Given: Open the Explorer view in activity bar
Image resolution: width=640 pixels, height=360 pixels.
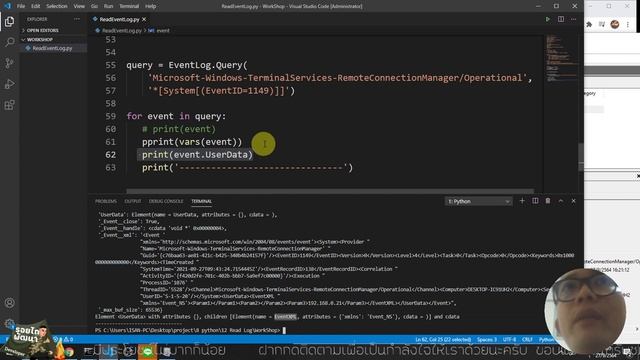Looking at the screenshot, I should pyautogui.click(x=9, y=21).
